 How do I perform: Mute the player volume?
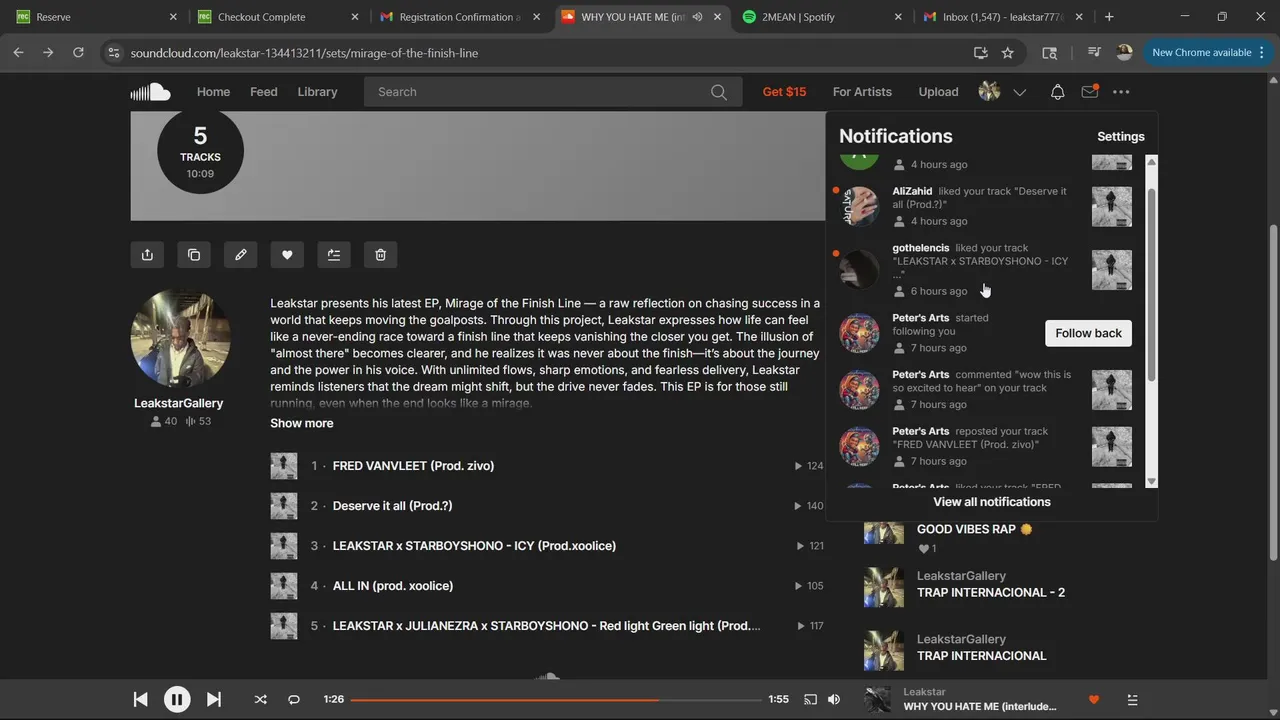[x=834, y=700]
